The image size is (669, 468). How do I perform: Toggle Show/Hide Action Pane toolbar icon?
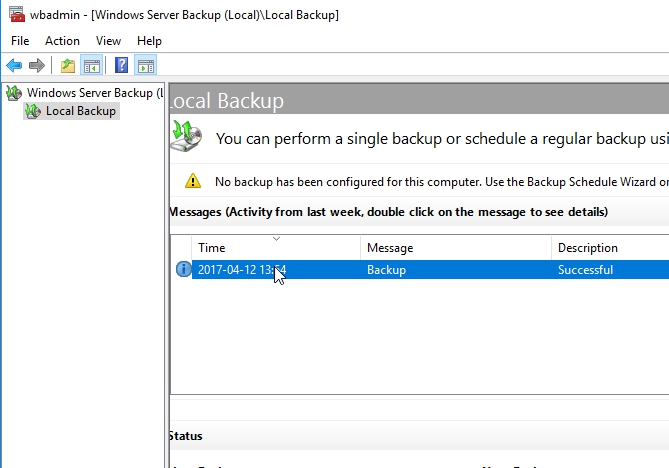coord(146,66)
